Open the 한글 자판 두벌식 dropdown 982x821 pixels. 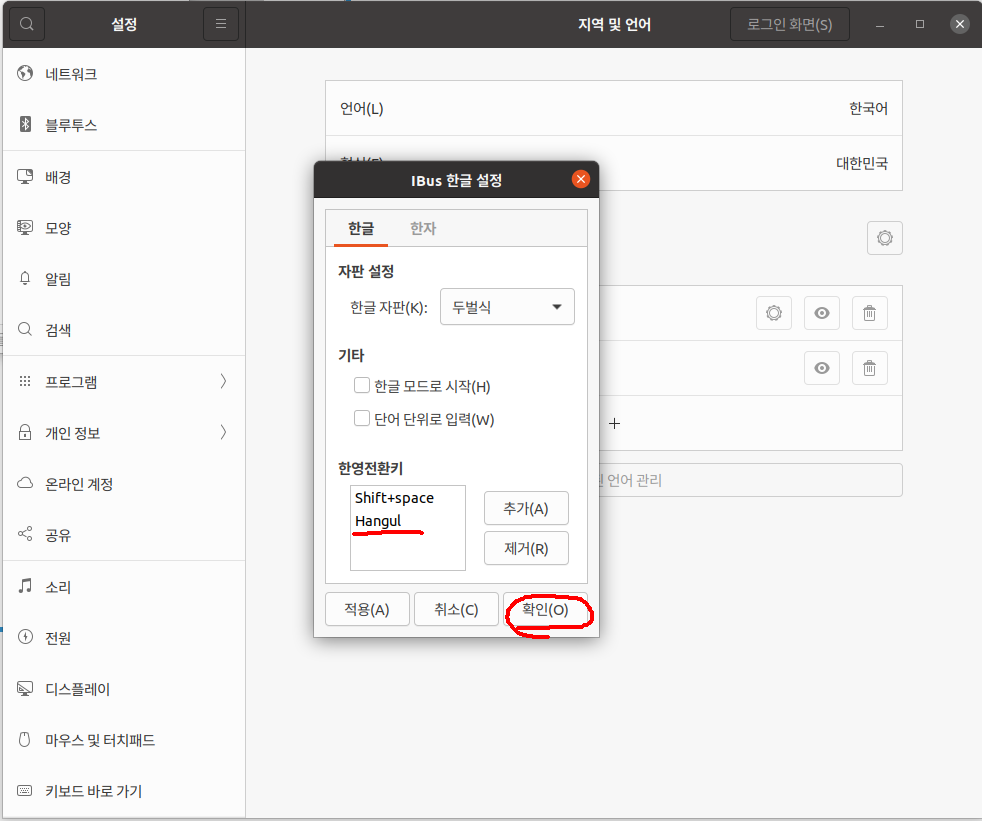click(507, 307)
